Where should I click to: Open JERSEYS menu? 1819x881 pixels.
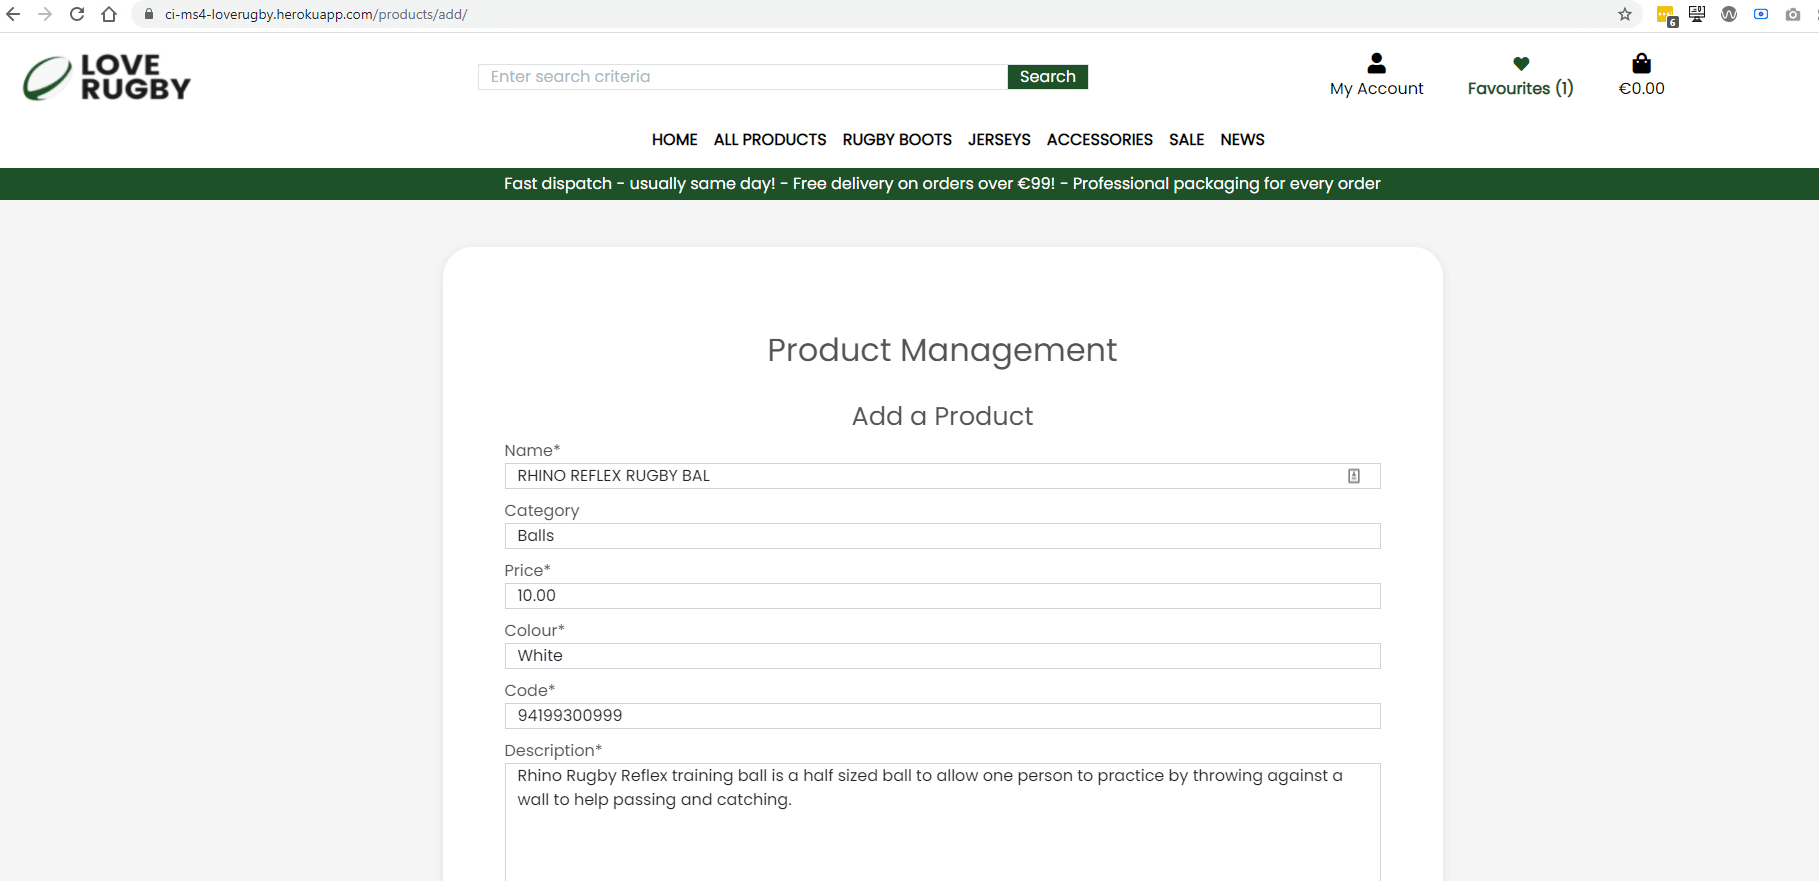(999, 140)
